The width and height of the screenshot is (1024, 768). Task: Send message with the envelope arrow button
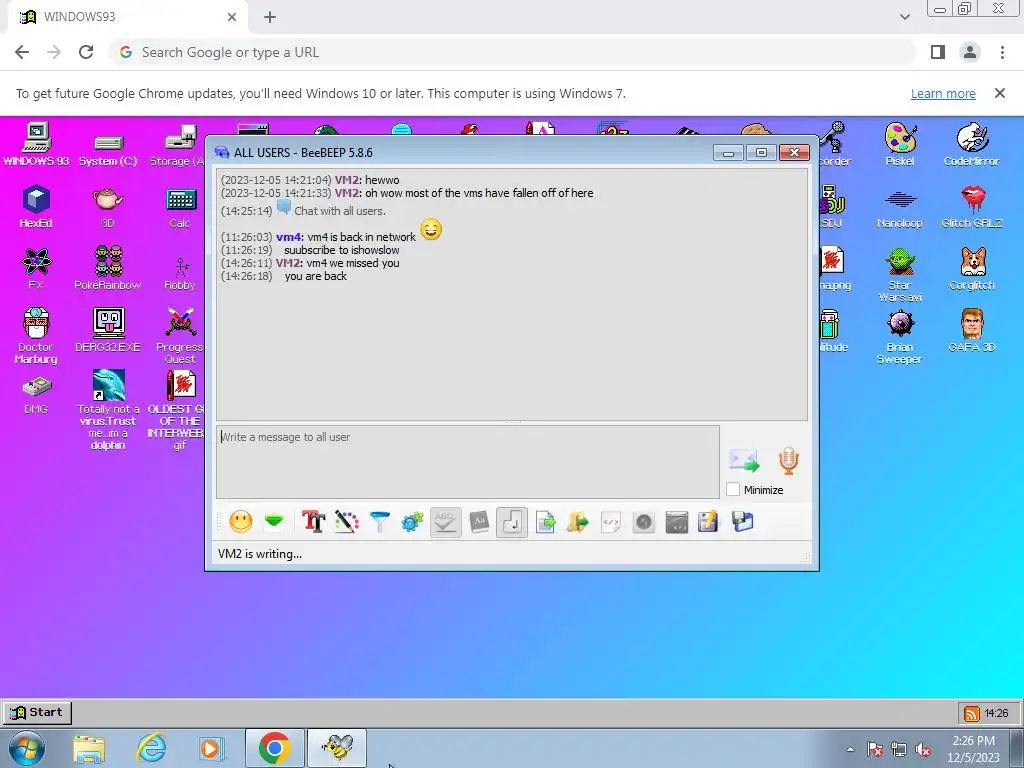[x=744, y=460]
